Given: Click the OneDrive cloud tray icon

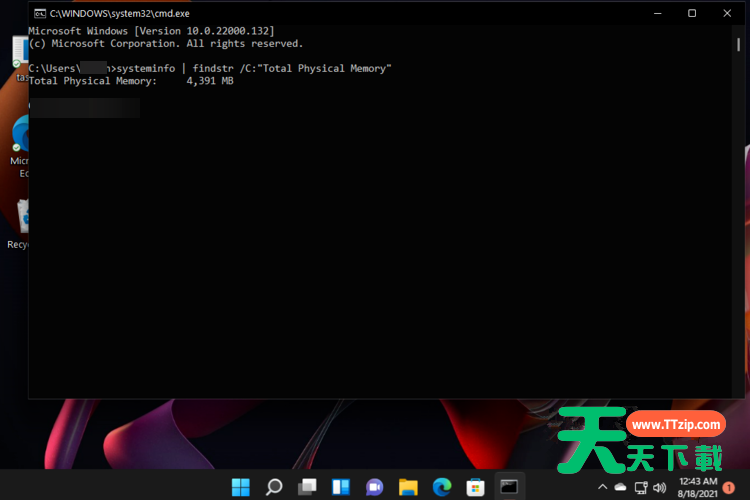Looking at the screenshot, I should tap(620, 487).
